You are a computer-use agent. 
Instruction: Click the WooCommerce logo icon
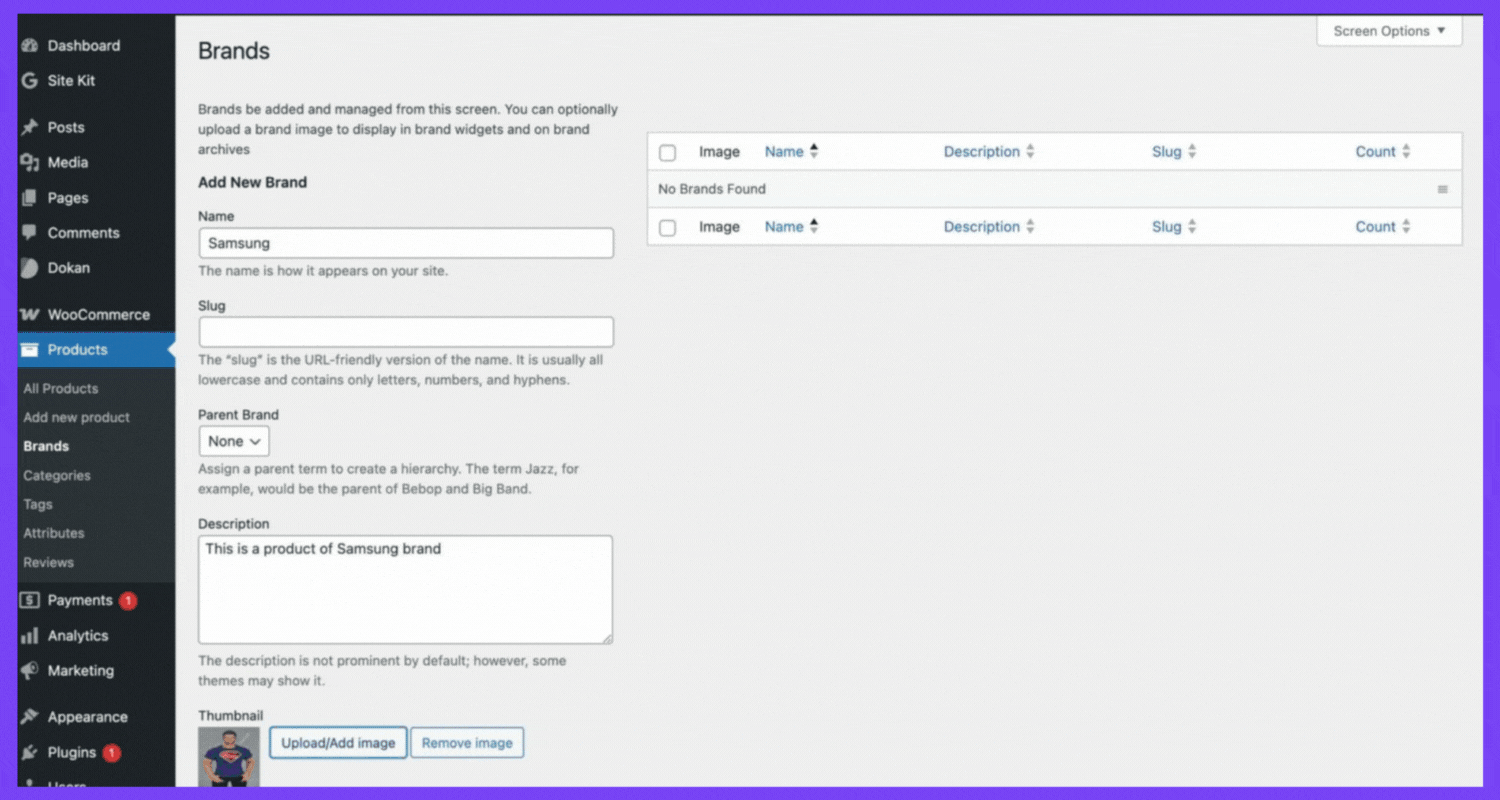pos(30,315)
